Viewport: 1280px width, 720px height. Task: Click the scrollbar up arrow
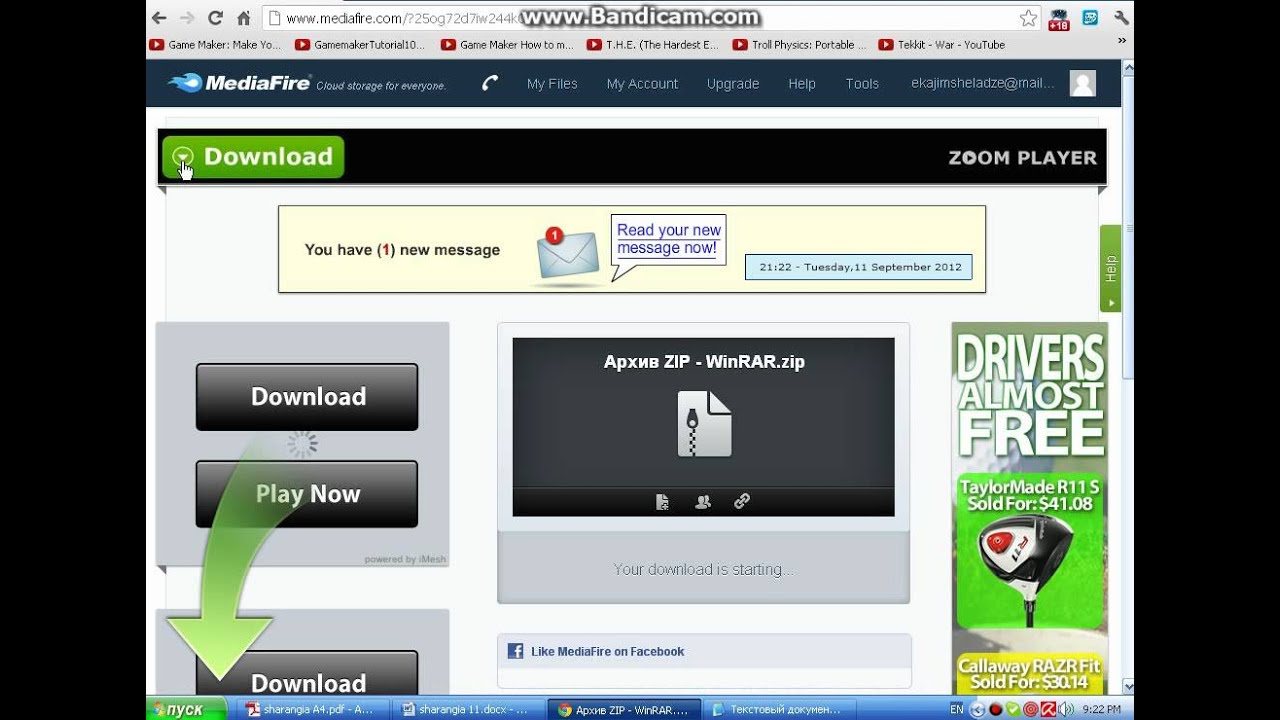point(1128,67)
